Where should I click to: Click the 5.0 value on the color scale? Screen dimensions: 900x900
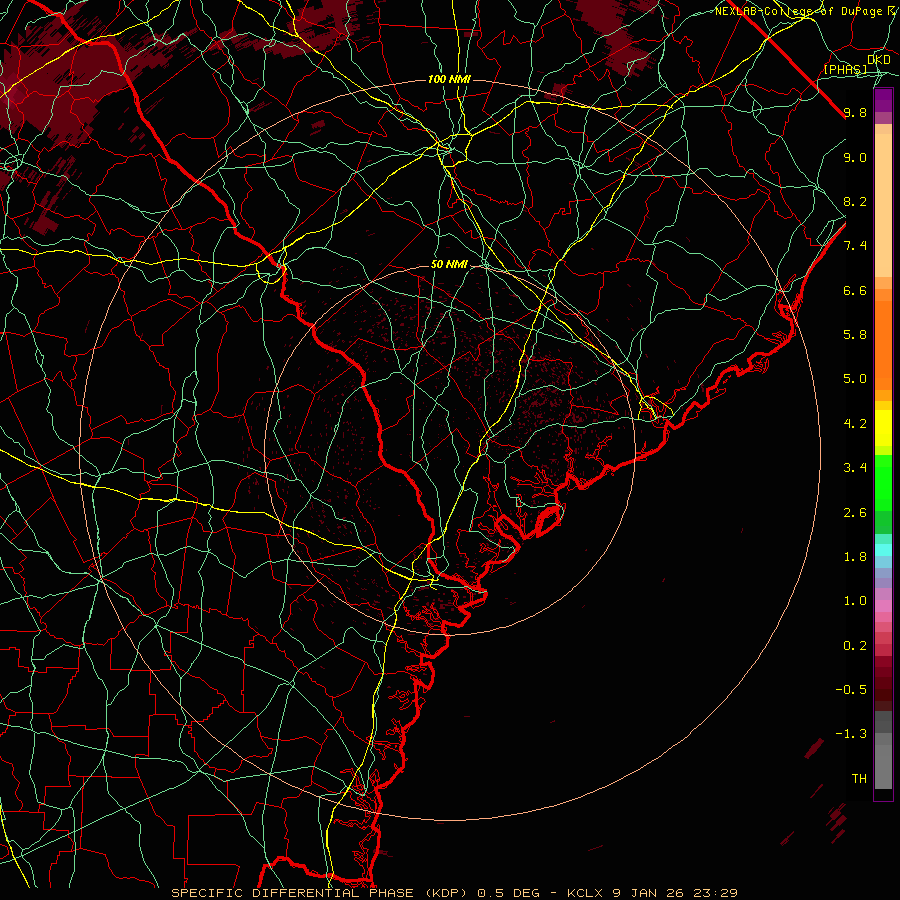855,379
